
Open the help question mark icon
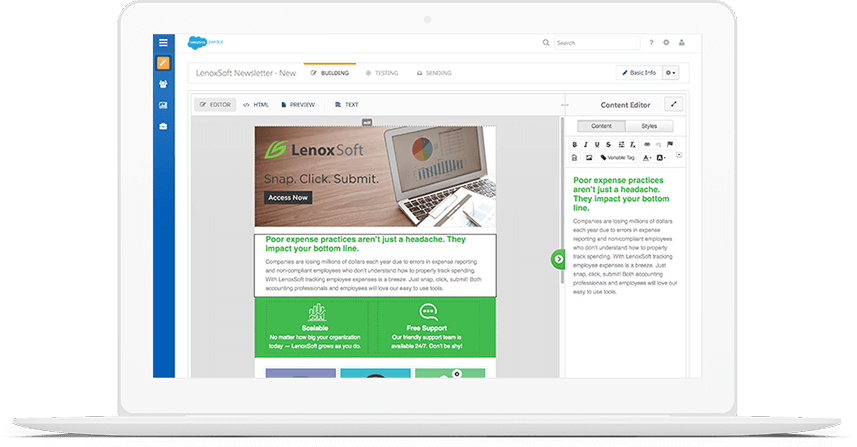(651, 43)
